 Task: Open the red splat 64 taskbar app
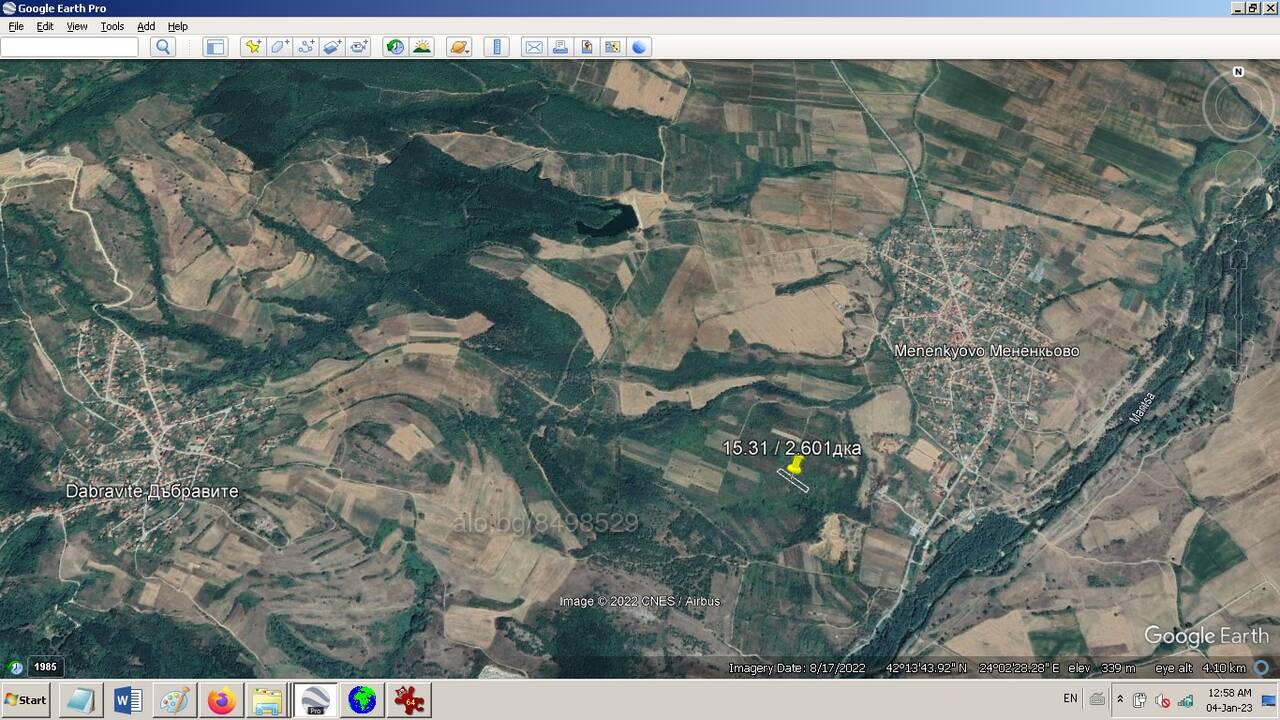(x=409, y=700)
